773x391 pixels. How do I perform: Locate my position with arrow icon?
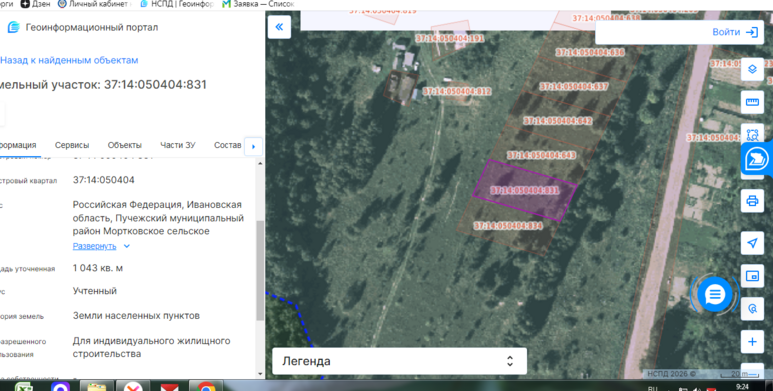click(x=752, y=243)
